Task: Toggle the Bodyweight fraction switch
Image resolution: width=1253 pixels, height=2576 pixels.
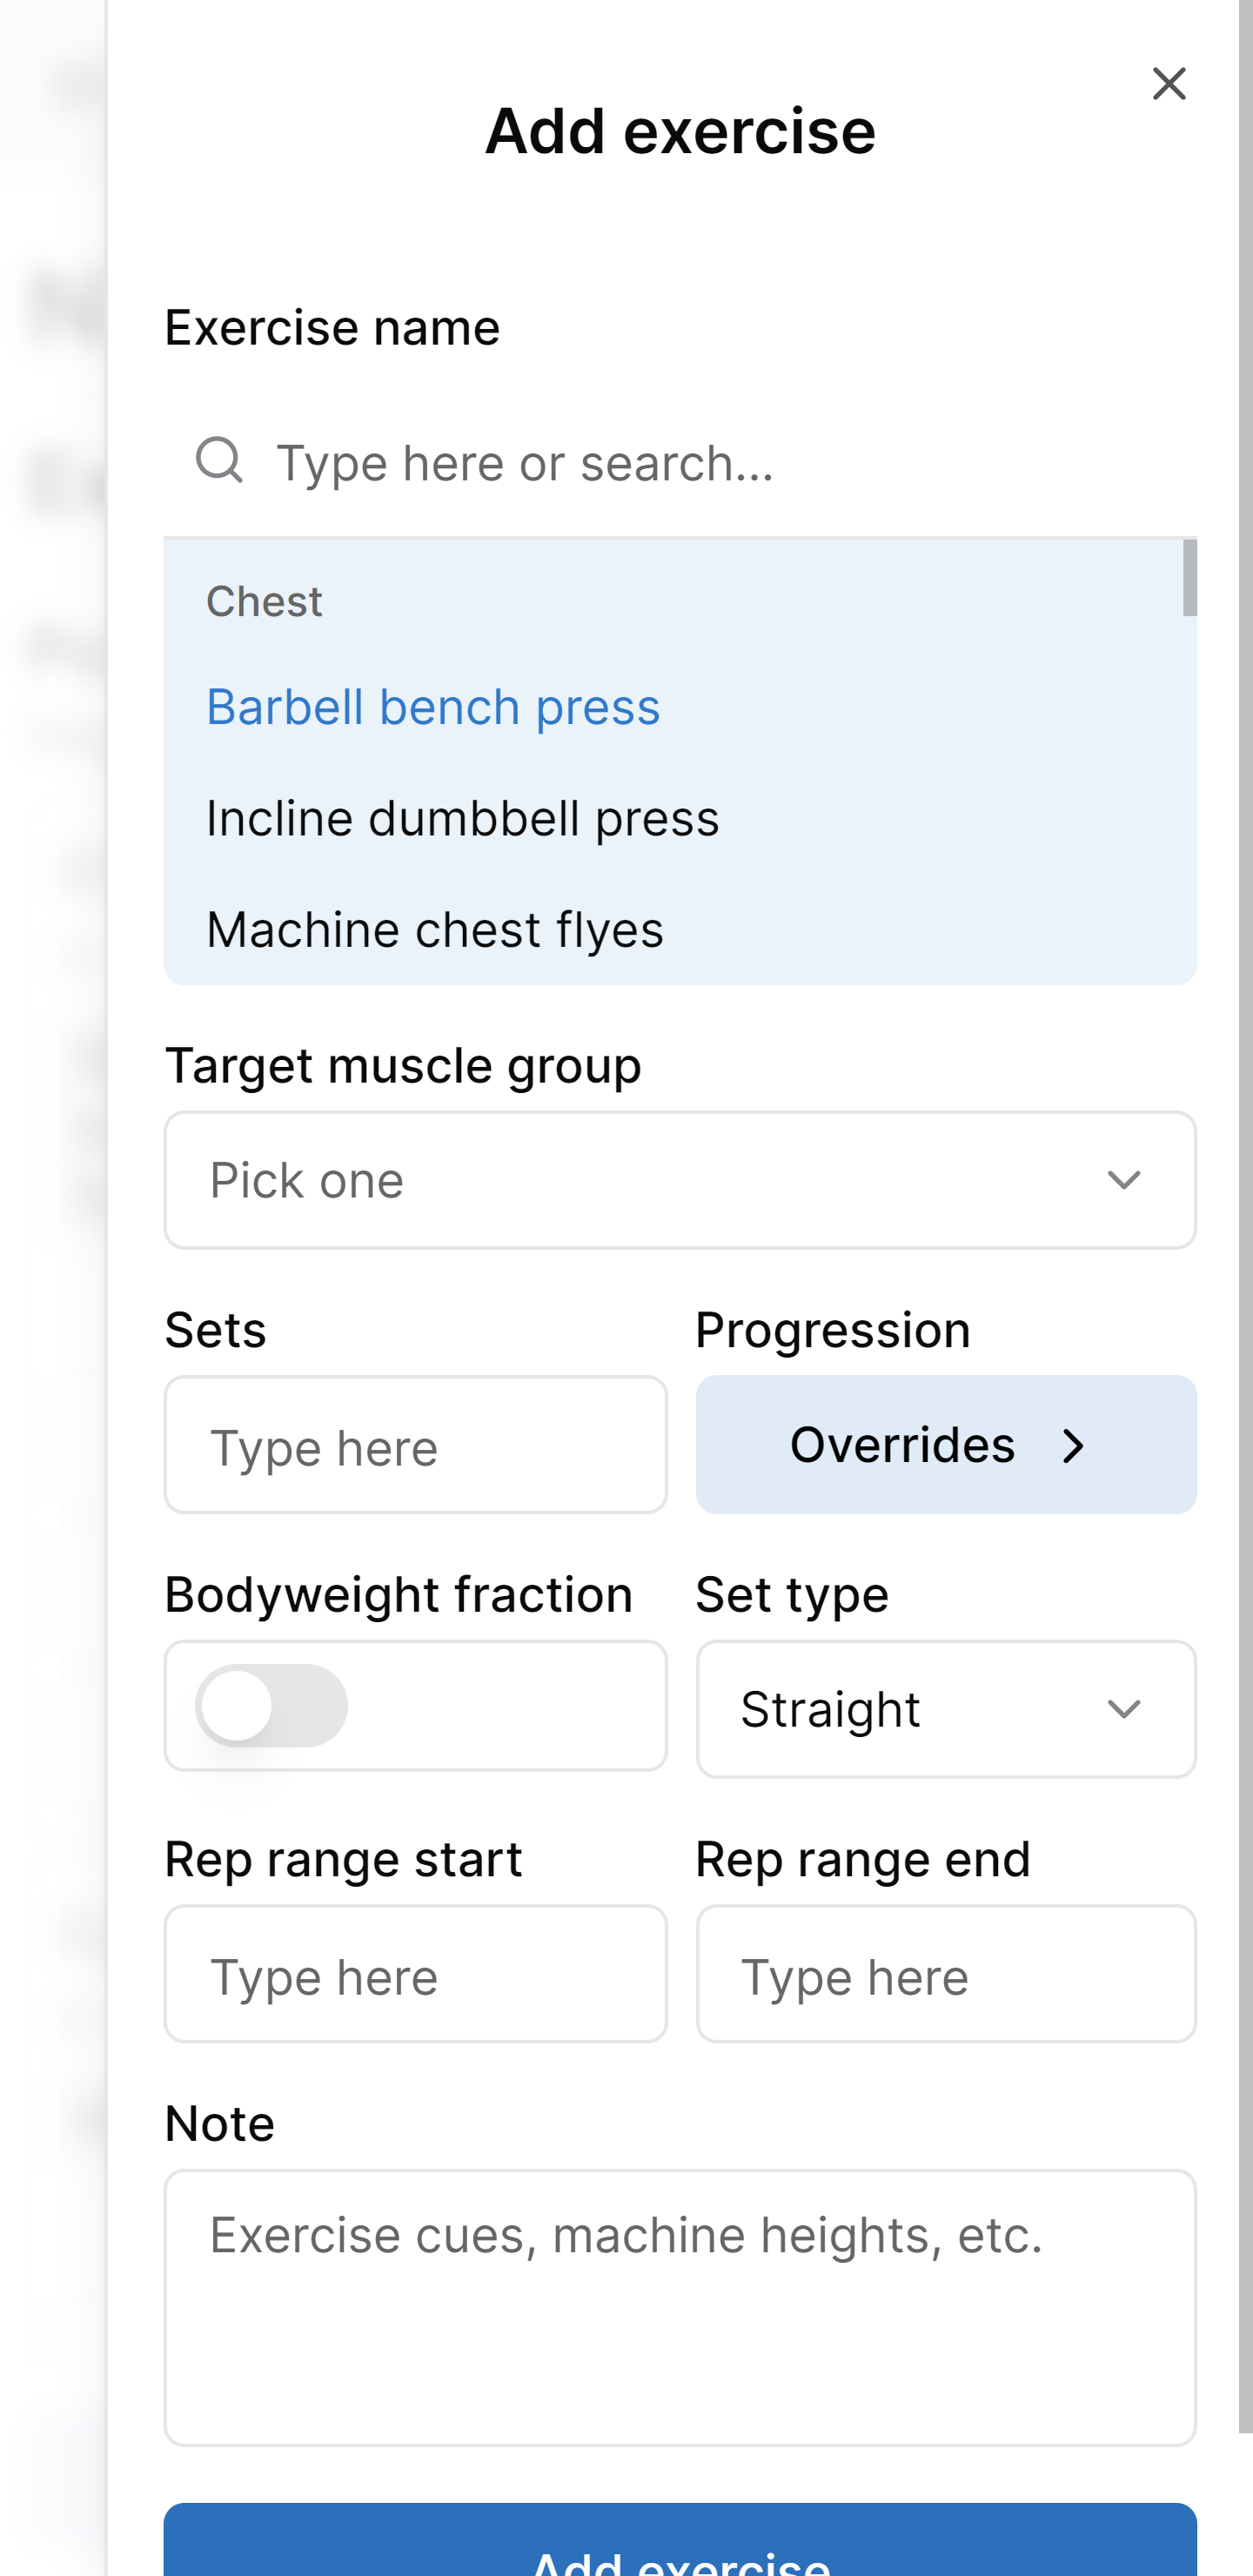Action: point(272,1706)
